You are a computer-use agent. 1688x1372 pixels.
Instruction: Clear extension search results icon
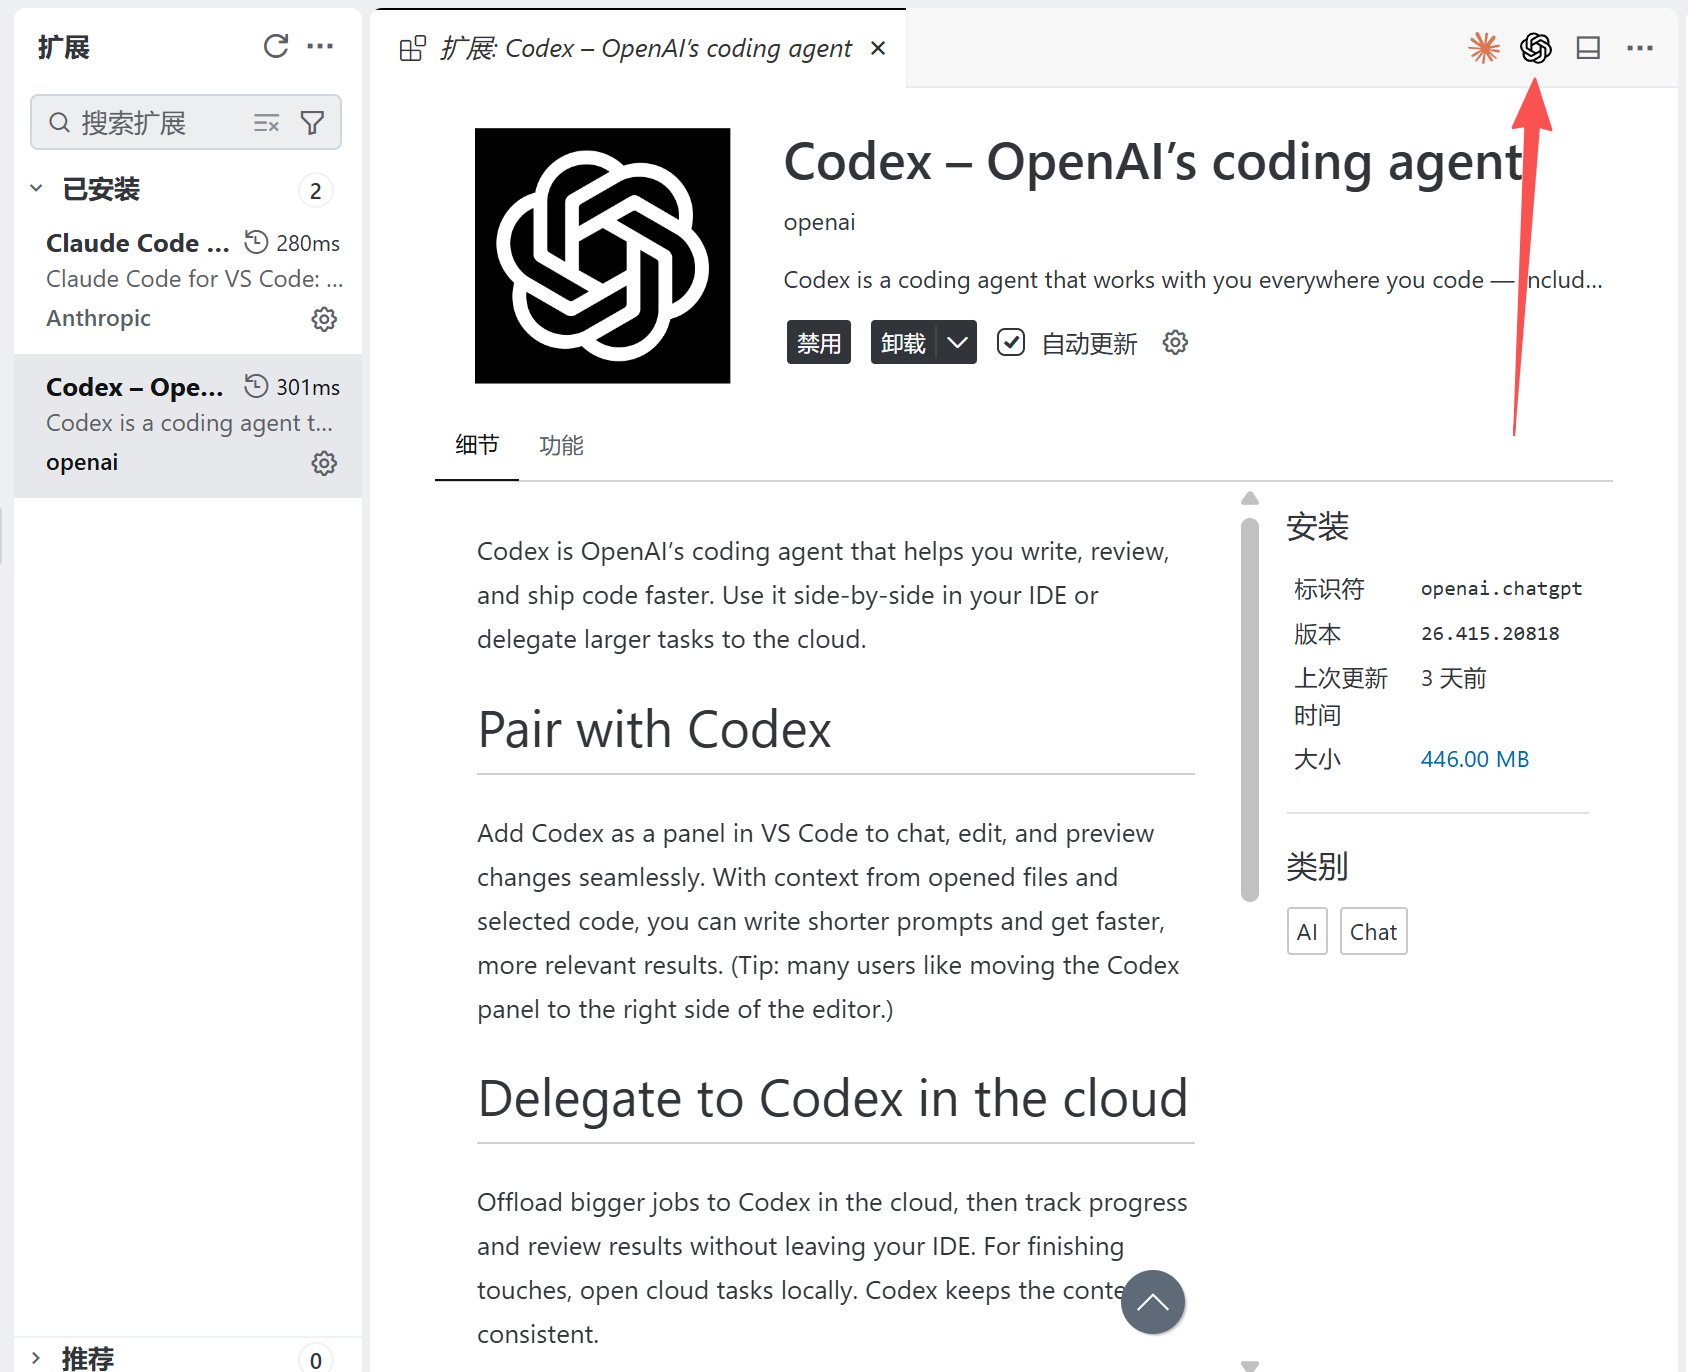click(266, 123)
